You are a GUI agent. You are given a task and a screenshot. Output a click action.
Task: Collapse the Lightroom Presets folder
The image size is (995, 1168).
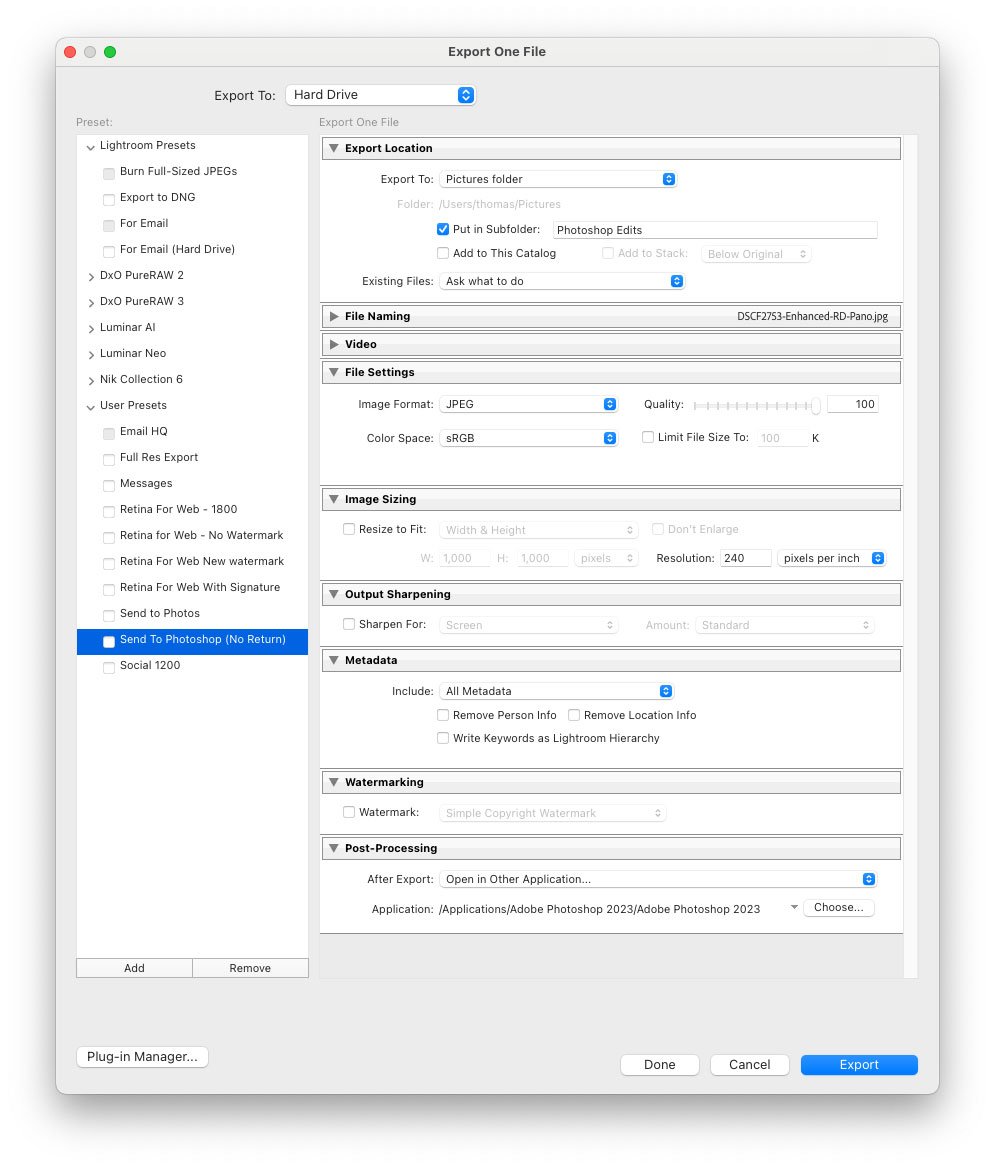click(x=91, y=147)
